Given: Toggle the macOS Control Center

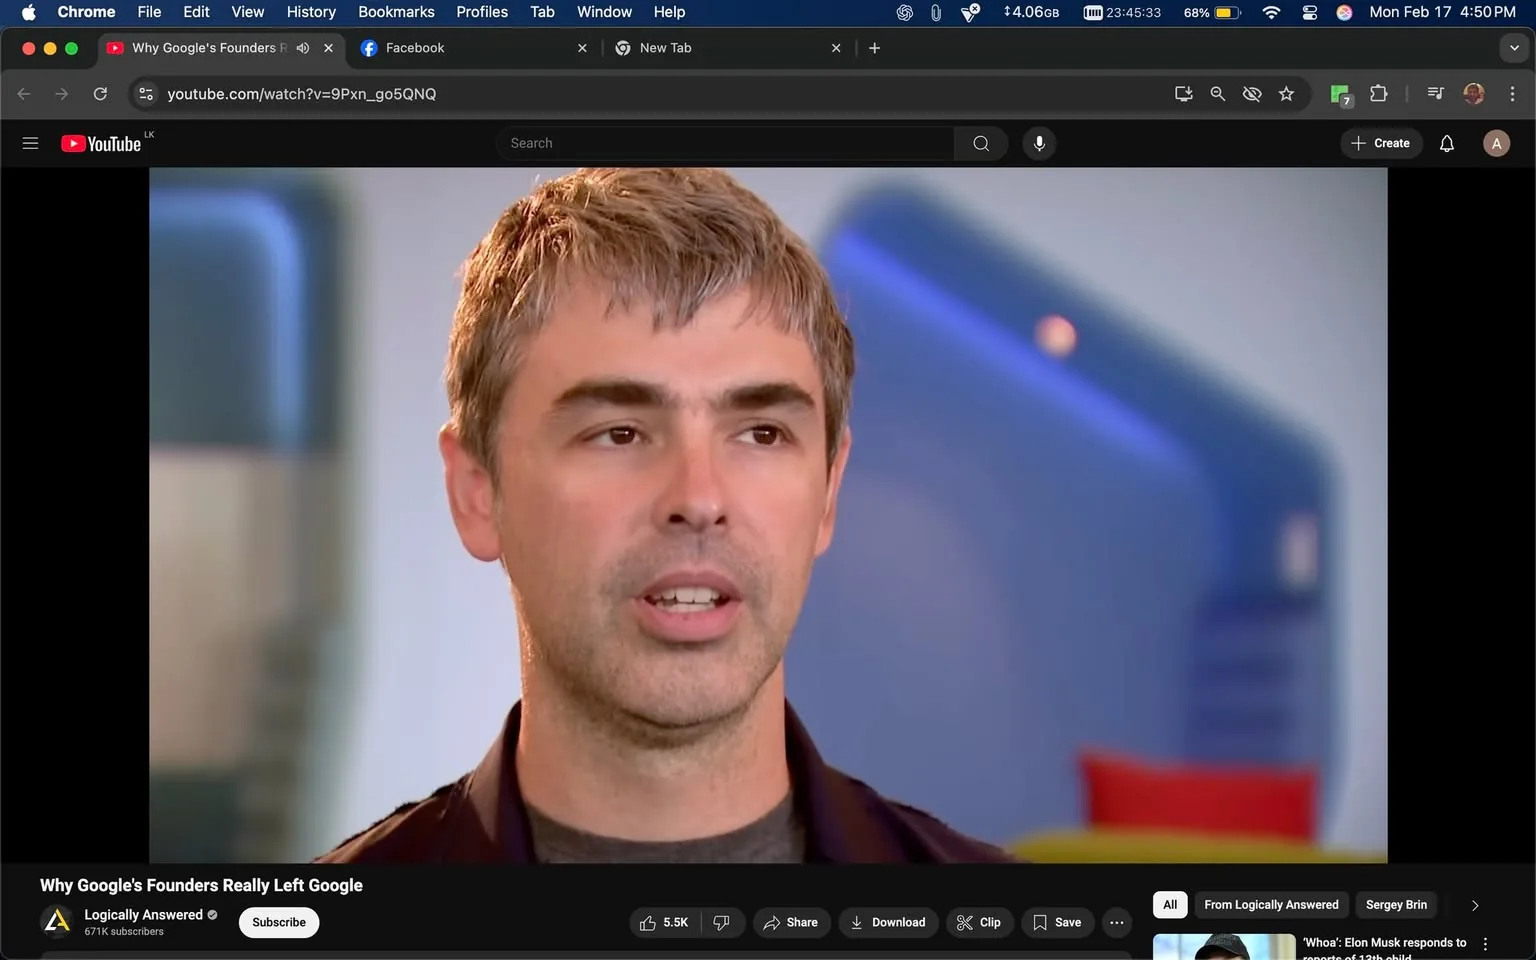Looking at the screenshot, I should pos(1308,12).
